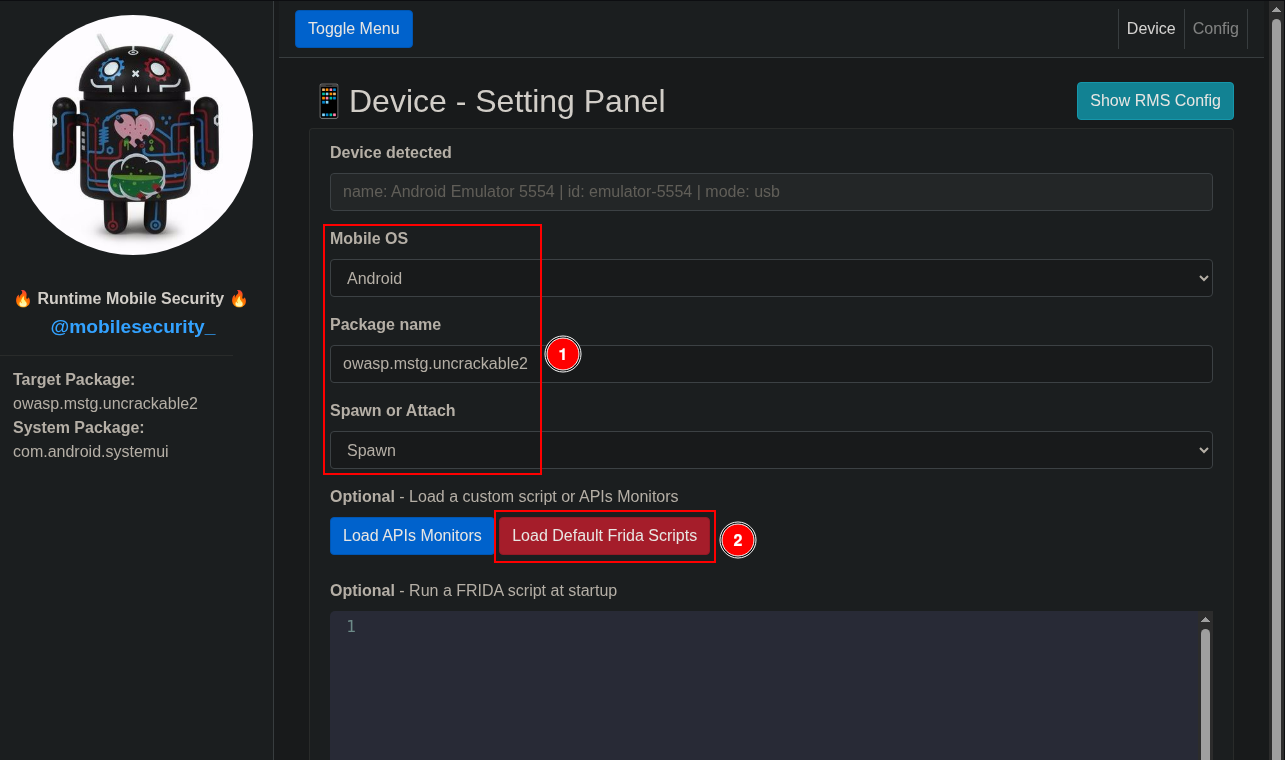Switch to the Config tab
Viewport: 1285px width, 760px height.
1215,29
